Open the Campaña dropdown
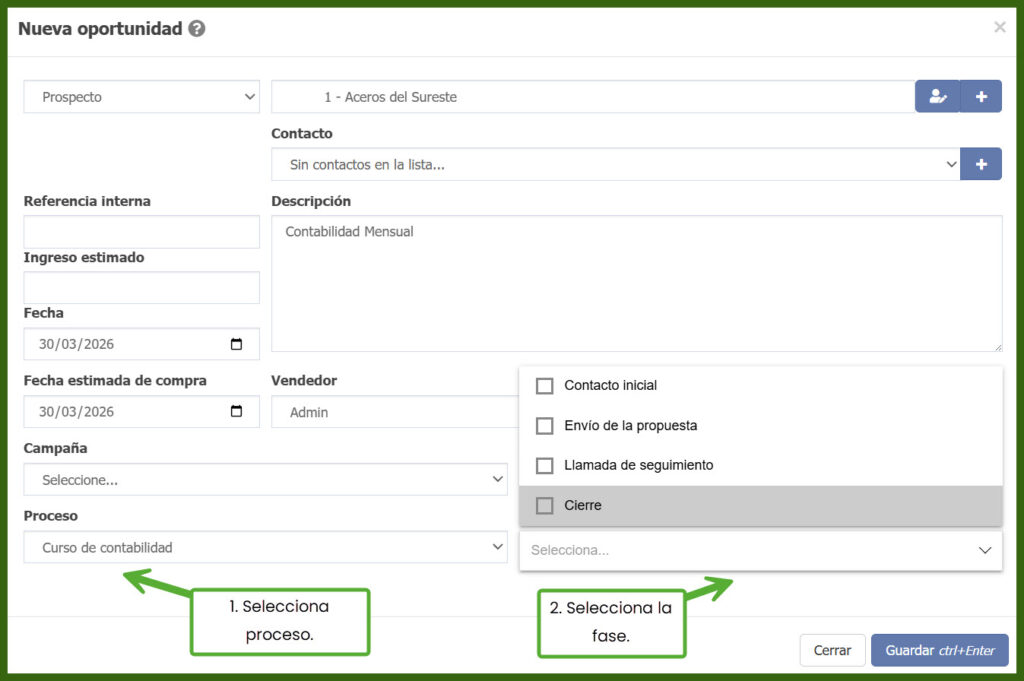Viewport: 1024px width, 681px height. click(265, 480)
